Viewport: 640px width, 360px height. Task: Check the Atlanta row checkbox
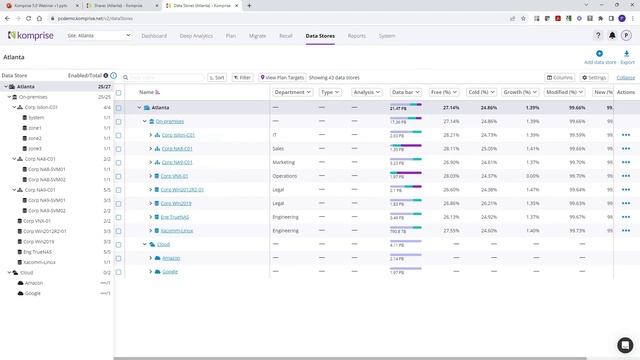coord(118,108)
